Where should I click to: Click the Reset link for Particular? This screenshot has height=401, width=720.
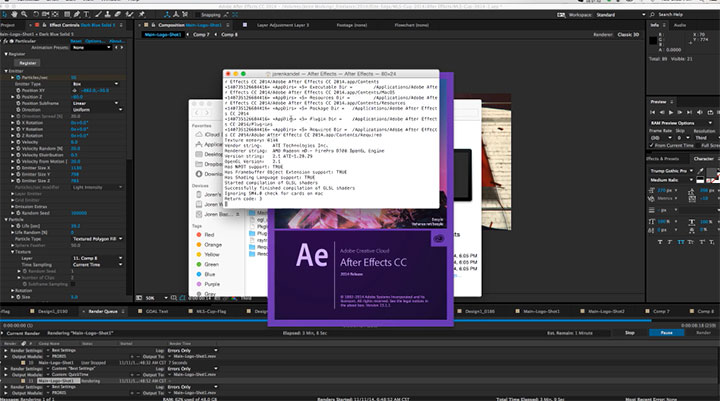point(76,41)
